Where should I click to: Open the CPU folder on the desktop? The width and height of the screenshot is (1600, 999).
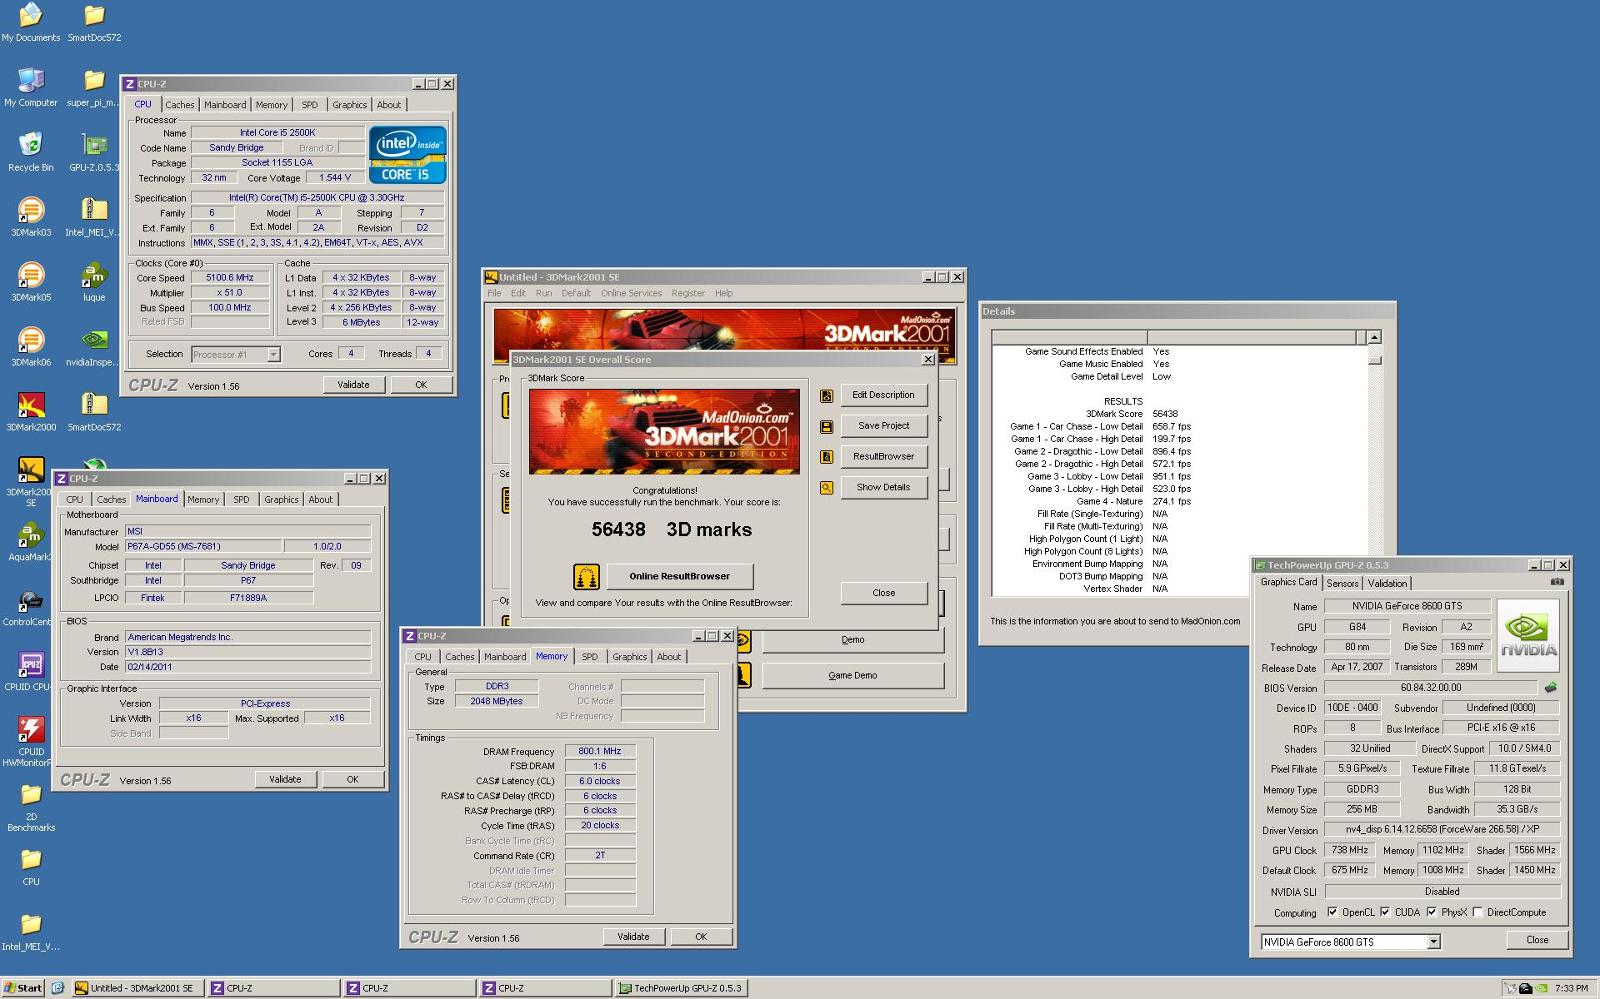click(31, 867)
